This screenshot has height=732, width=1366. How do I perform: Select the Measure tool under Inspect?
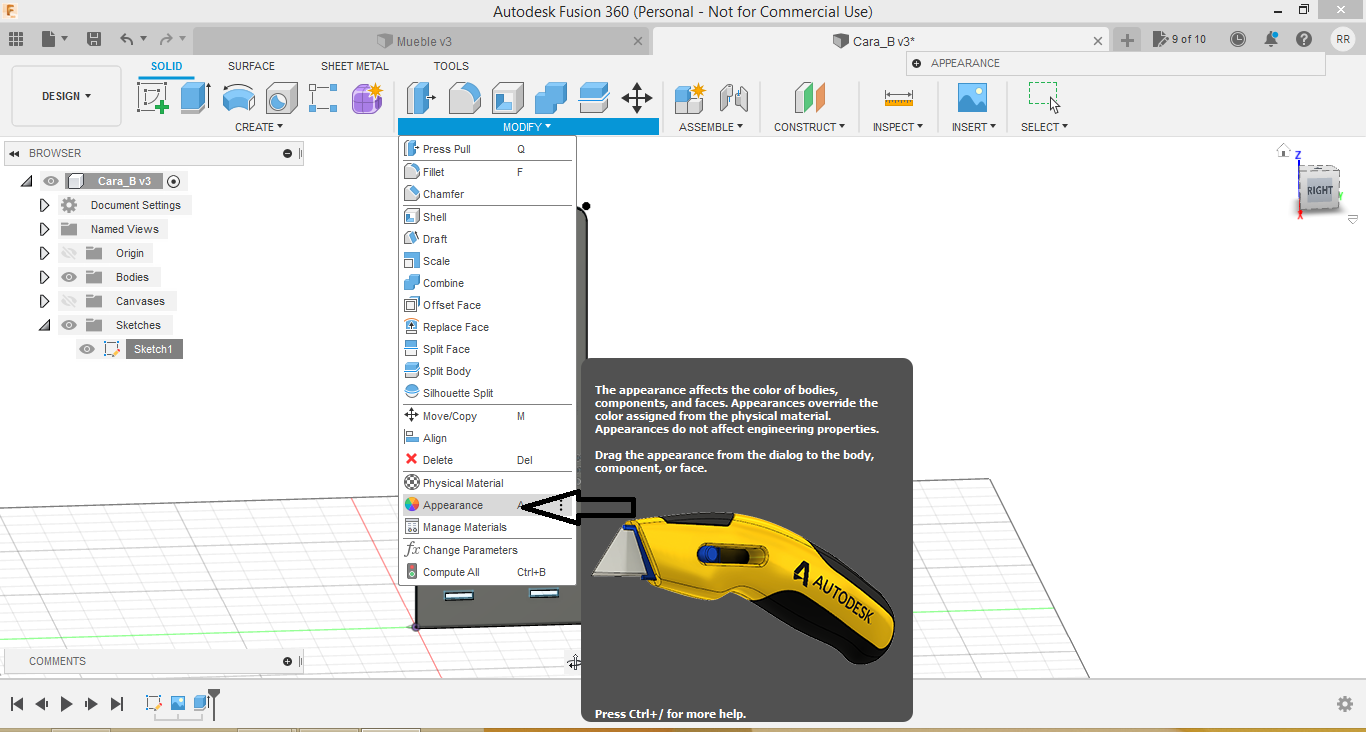[898, 97]
